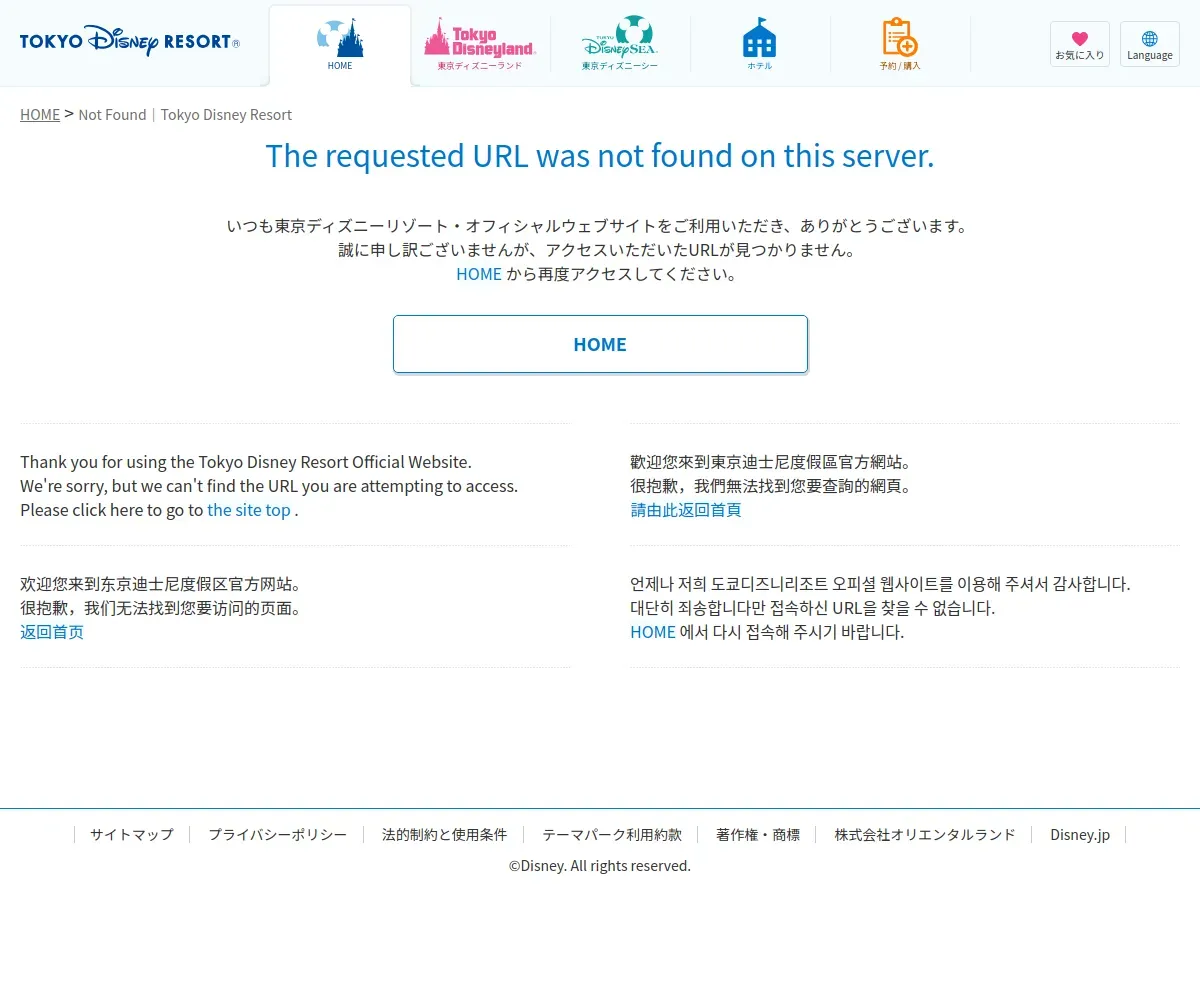Click HOME link in Japanese message

click(x=479, y=274)
